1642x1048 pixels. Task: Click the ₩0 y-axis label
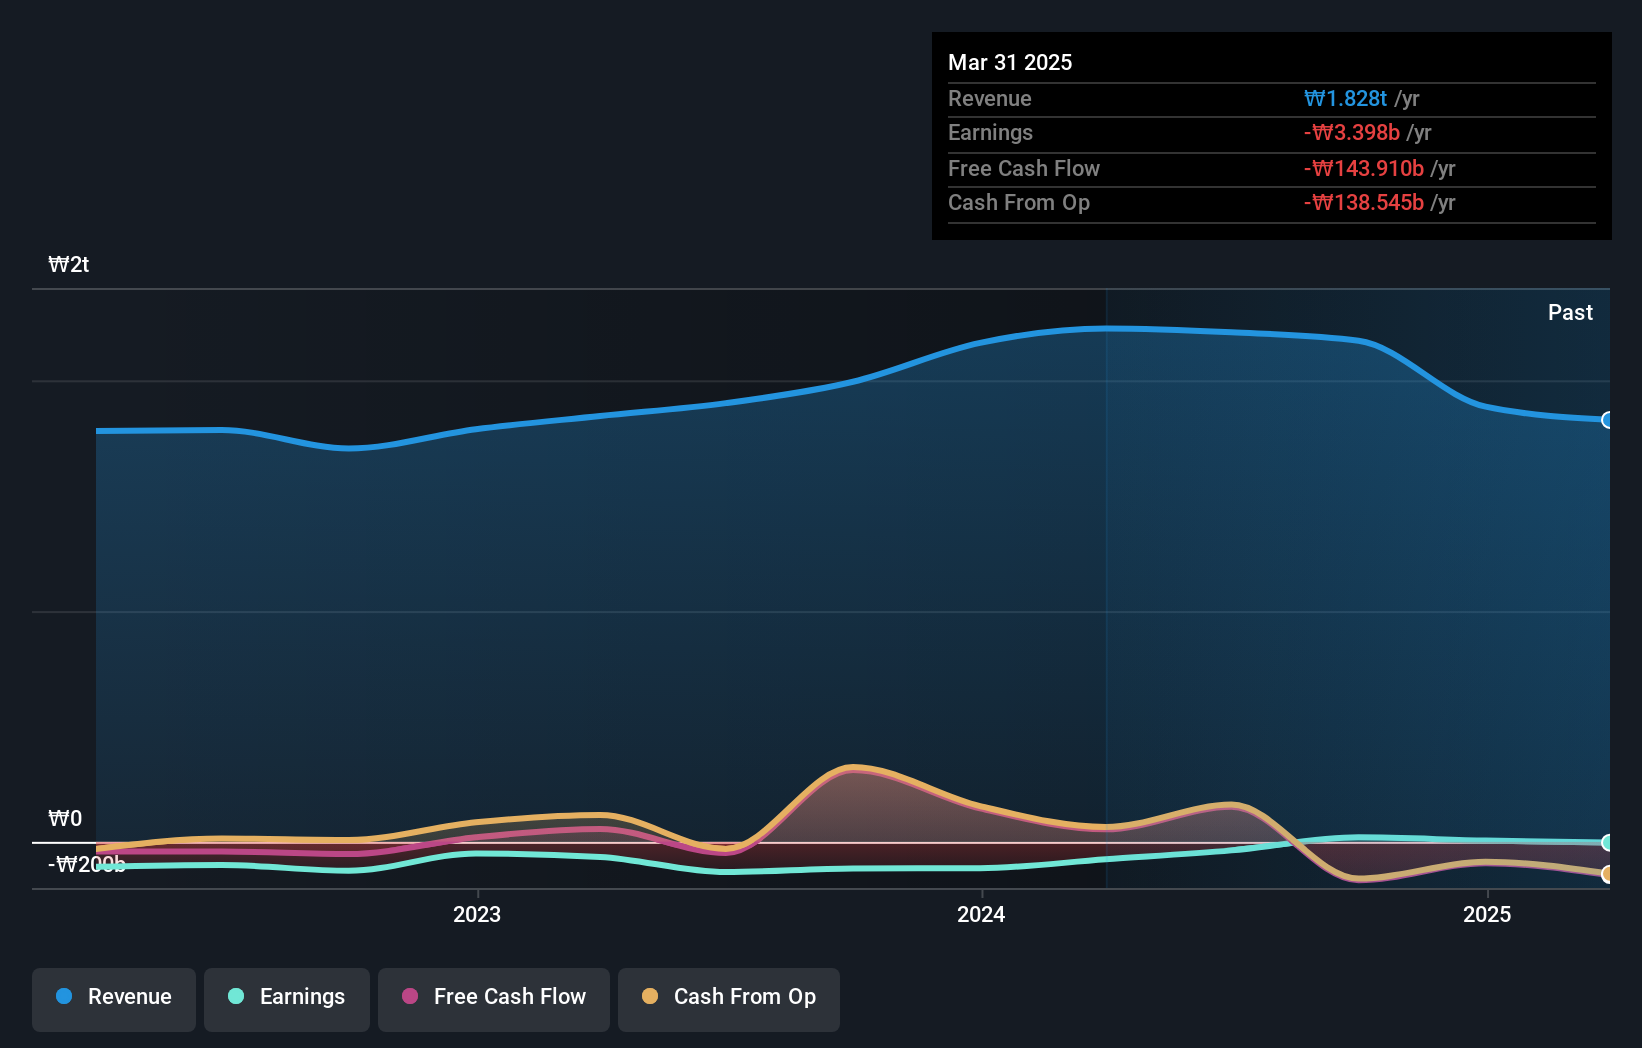tap(65, 818)
